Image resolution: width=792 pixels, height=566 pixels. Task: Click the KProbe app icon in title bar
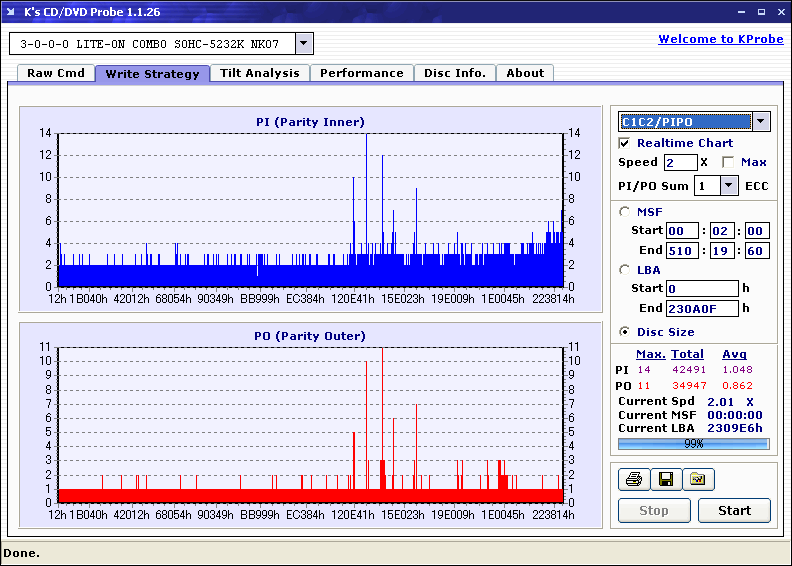pyautogui.click(x=11, y=11)
